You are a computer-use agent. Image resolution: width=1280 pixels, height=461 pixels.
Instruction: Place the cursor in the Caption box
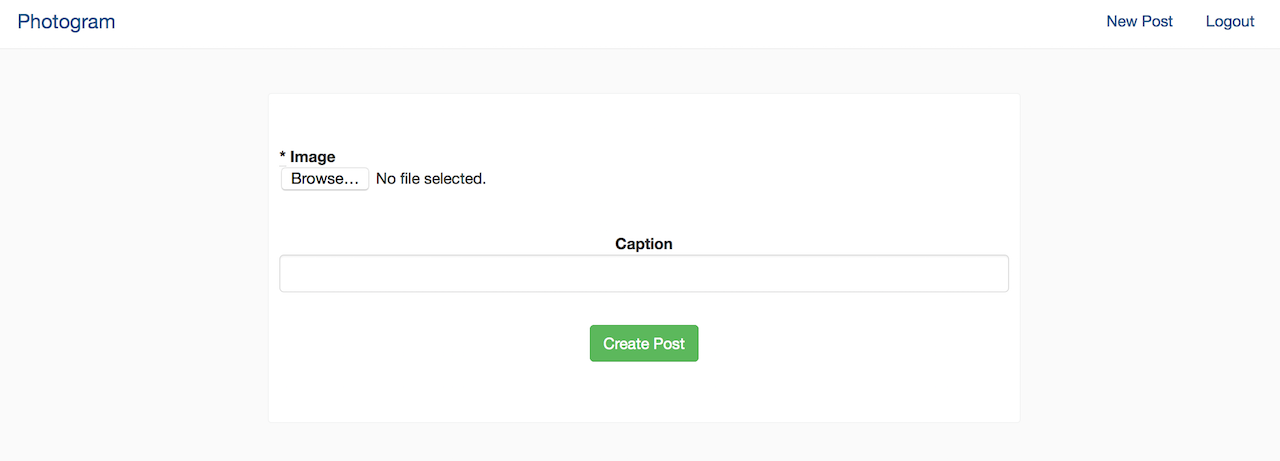[x=644, y=274]
